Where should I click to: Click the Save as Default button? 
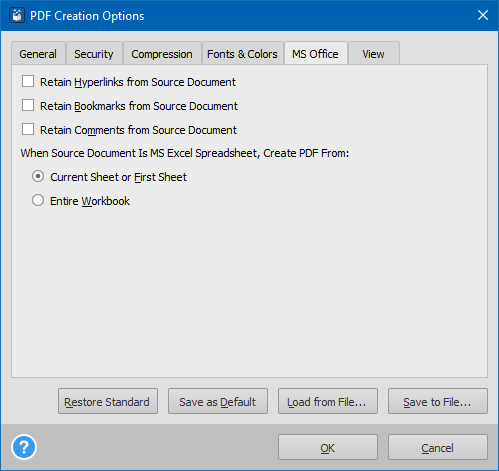(x=218, y=401)
